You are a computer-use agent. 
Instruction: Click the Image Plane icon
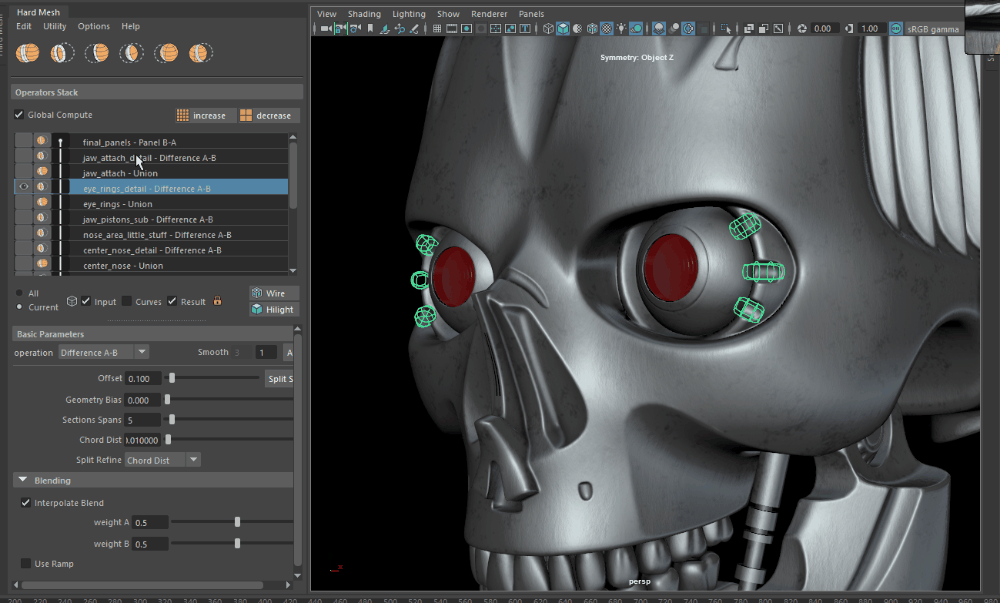[385, 29]
